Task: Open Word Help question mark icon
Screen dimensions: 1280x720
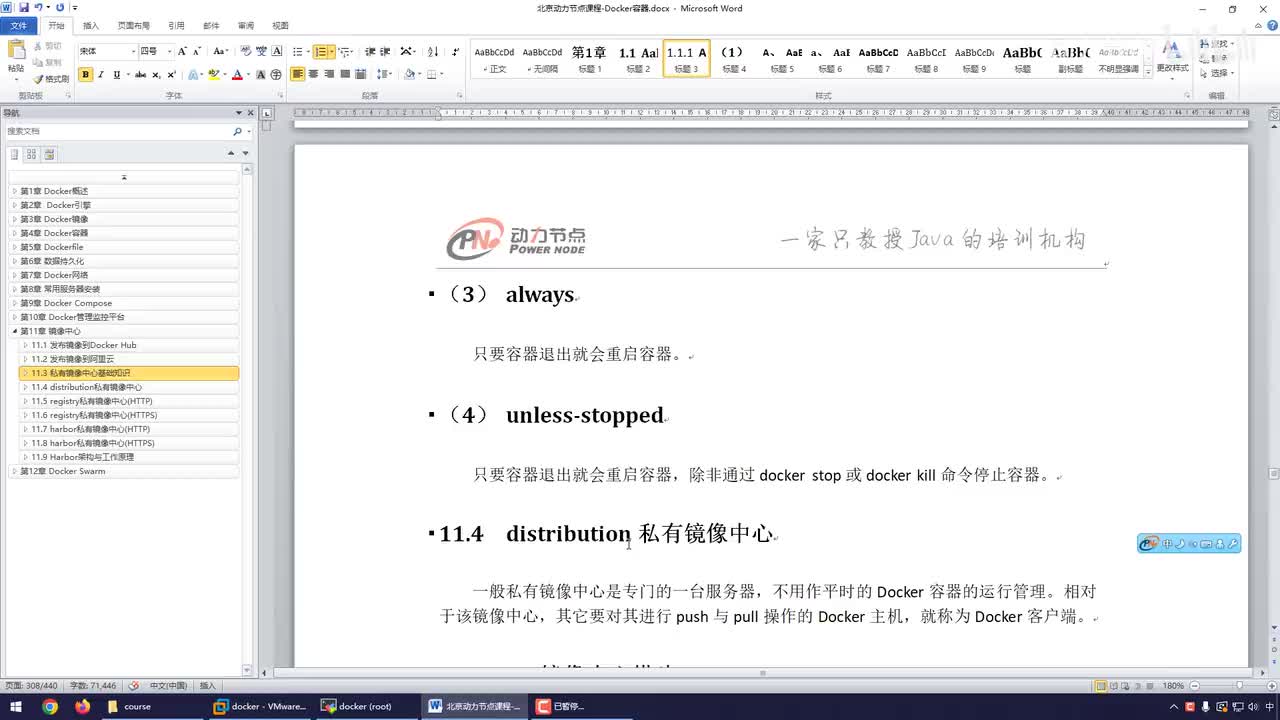Action: (x=1271, y=26)
